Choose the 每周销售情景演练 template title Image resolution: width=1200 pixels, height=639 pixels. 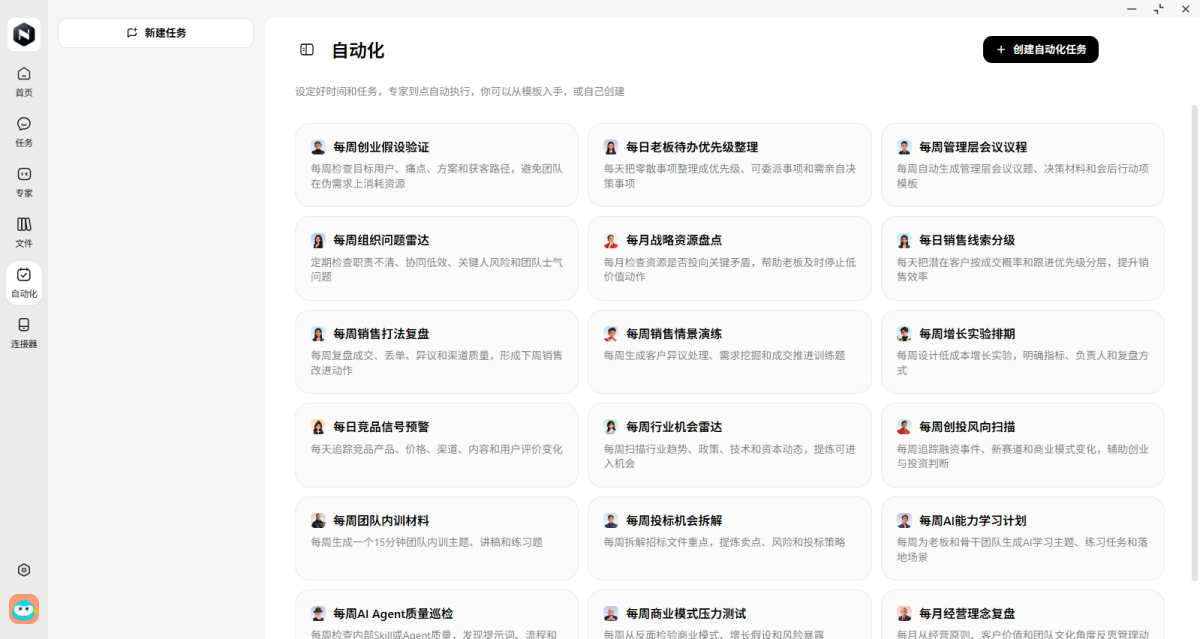click(x=674, y=334)
